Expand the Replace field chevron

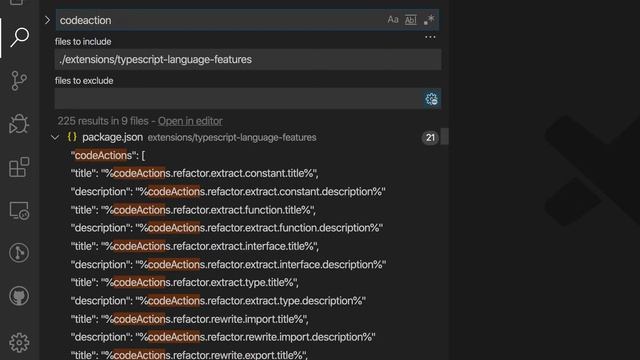pos(47,20)
